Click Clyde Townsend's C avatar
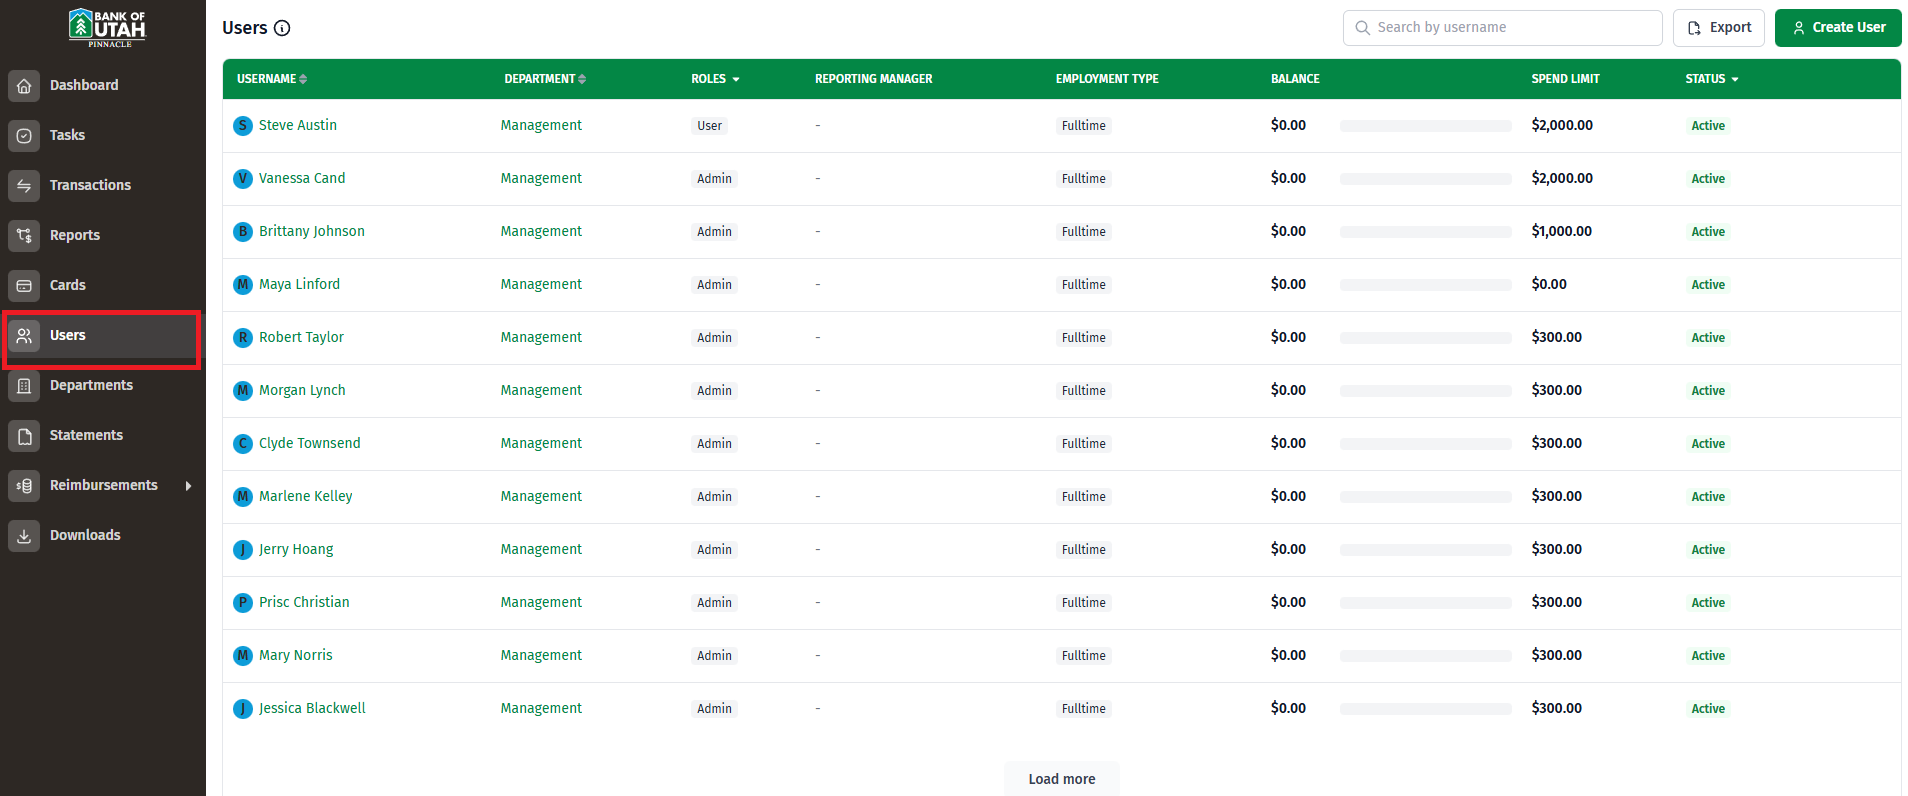The image size is (1908, 796). [x=243, y=444]
